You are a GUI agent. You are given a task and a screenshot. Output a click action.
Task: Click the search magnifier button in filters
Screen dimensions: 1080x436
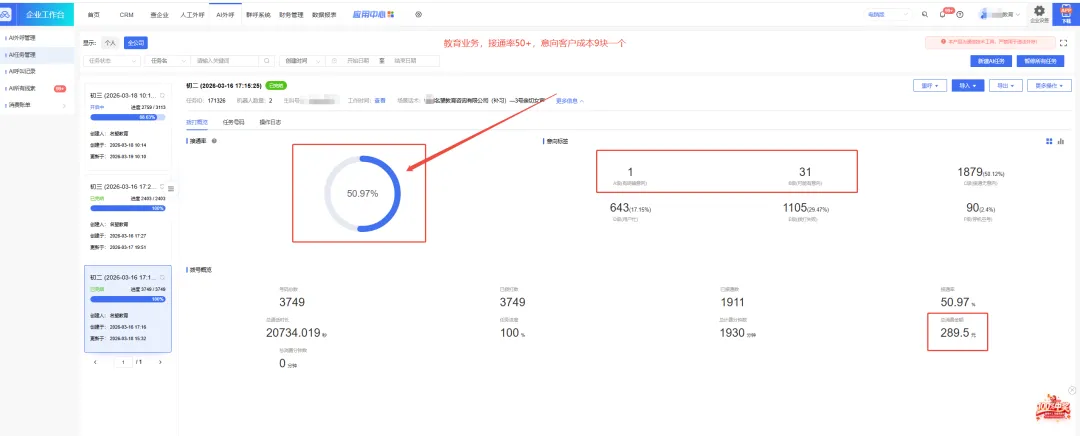[x=267, y=61]
